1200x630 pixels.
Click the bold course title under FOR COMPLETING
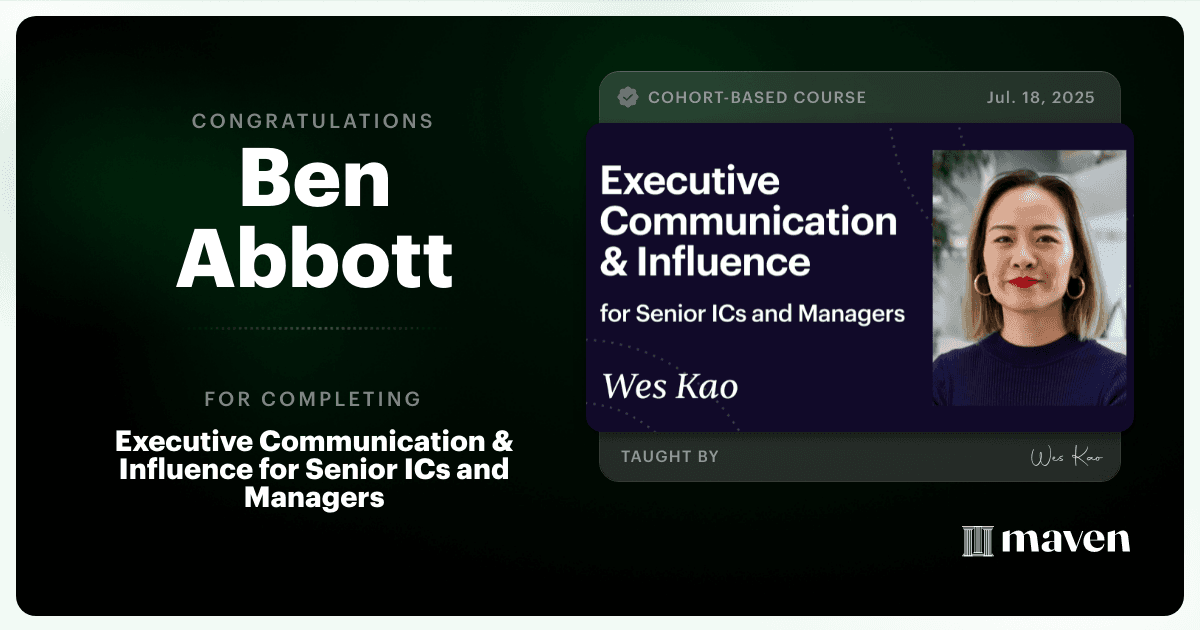point(314,469)
